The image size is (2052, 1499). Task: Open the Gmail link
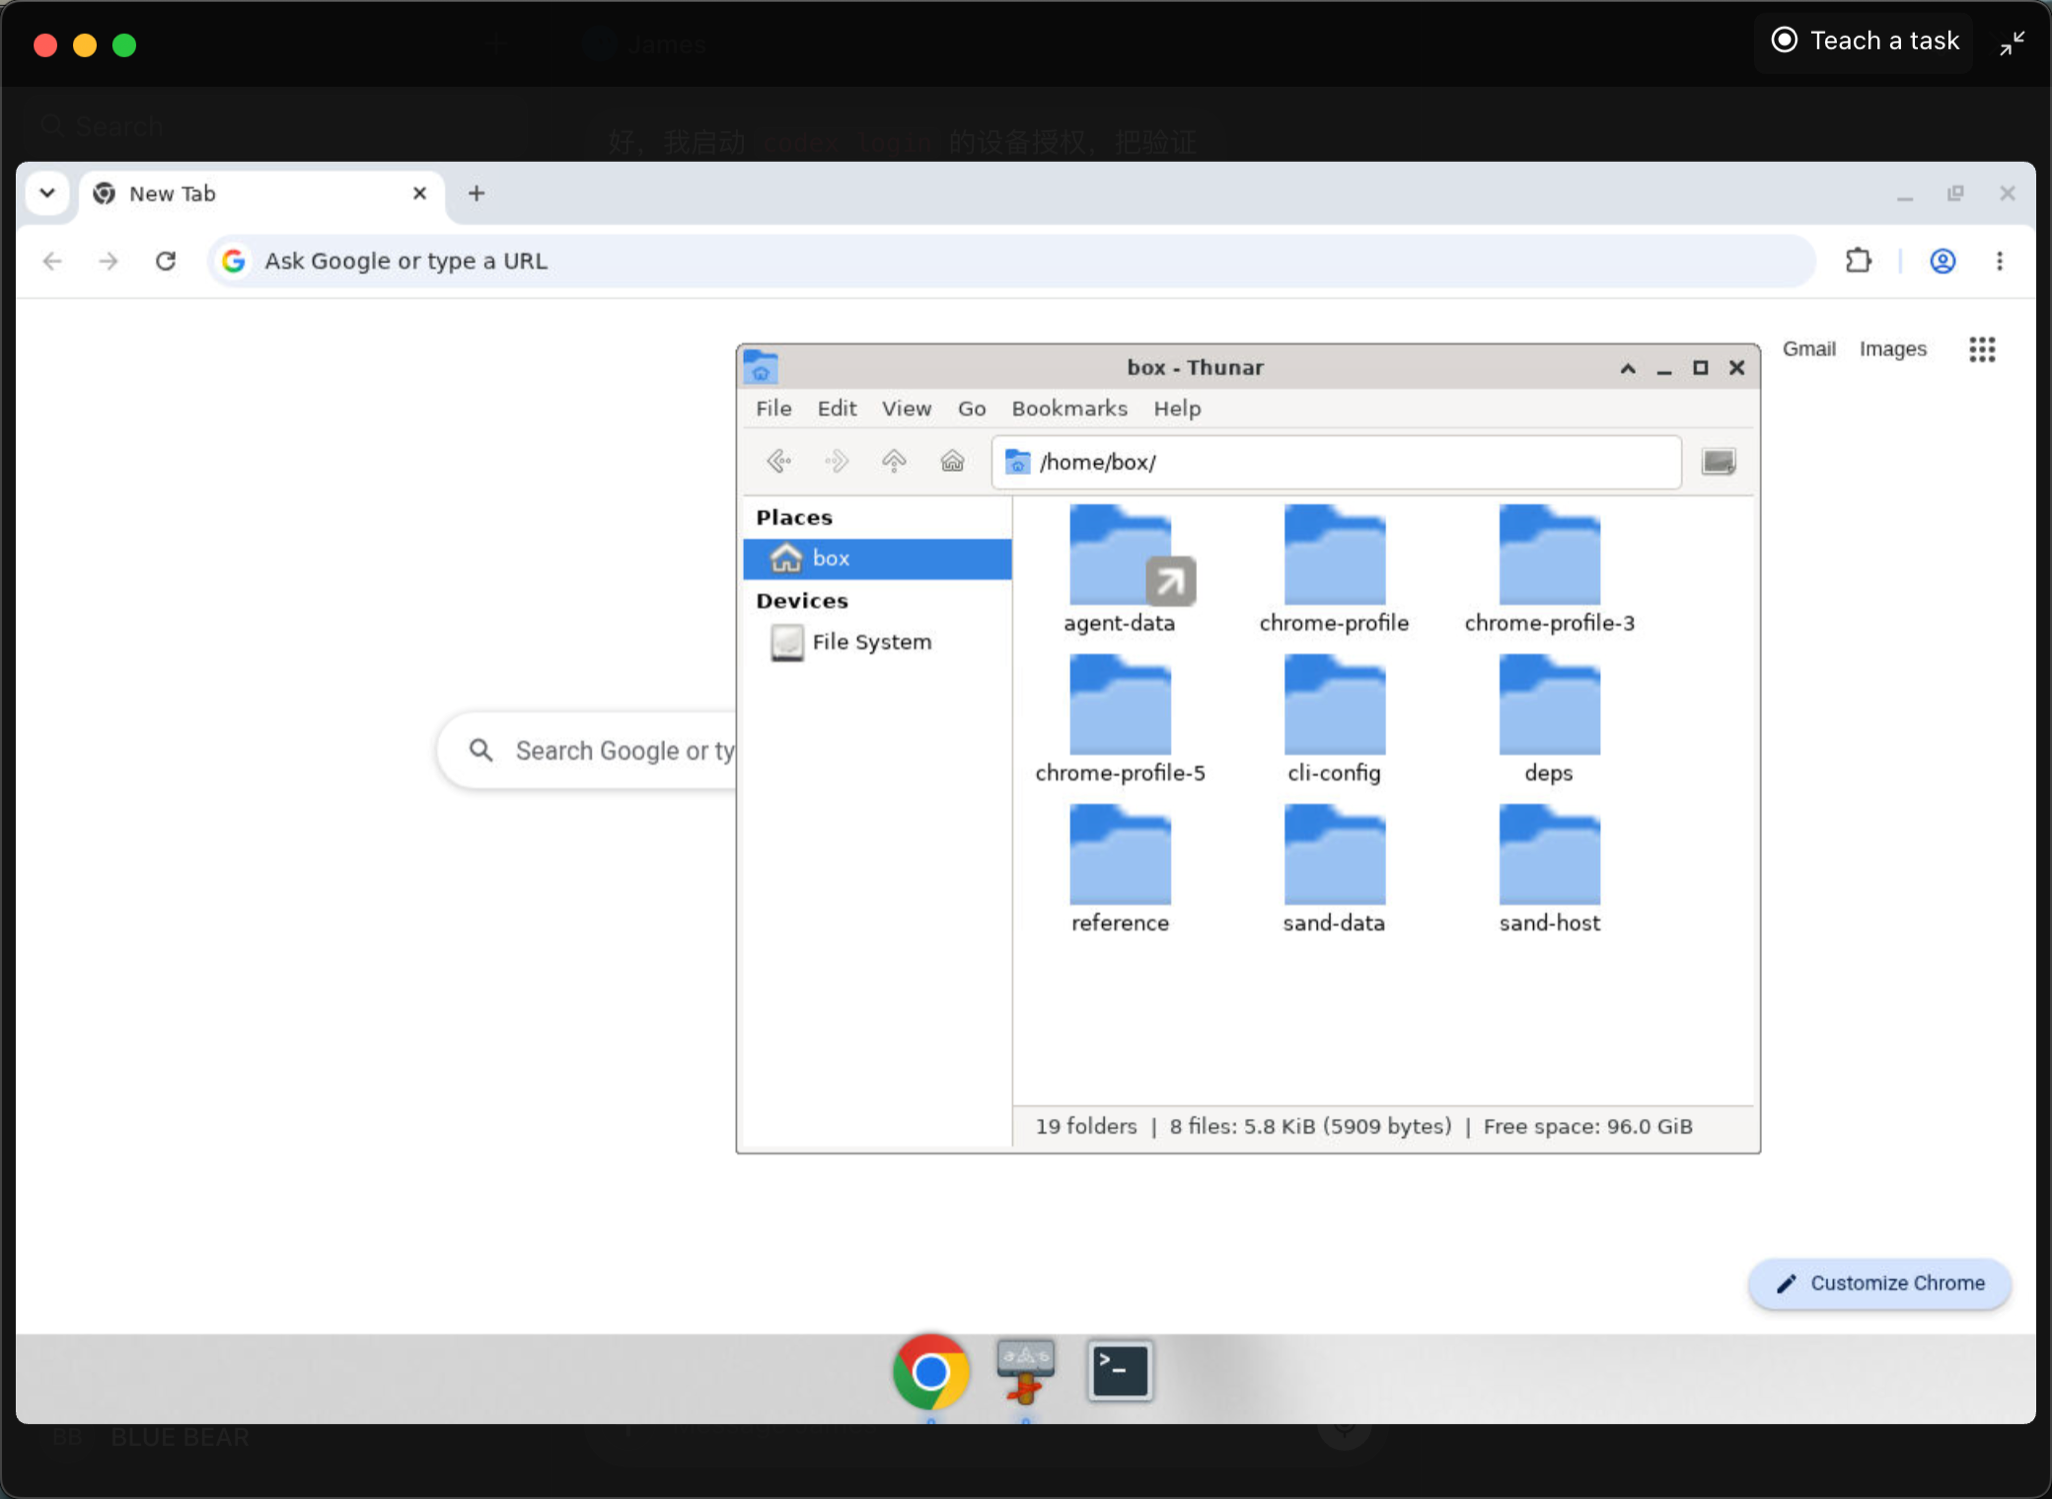pos(1809,349)
